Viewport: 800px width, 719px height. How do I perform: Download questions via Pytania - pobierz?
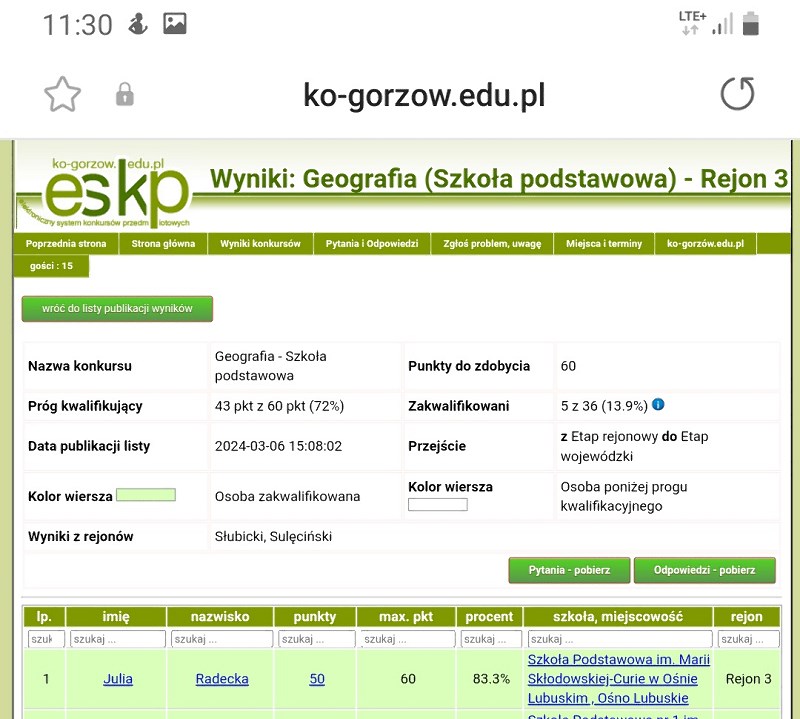click(569, 570)
